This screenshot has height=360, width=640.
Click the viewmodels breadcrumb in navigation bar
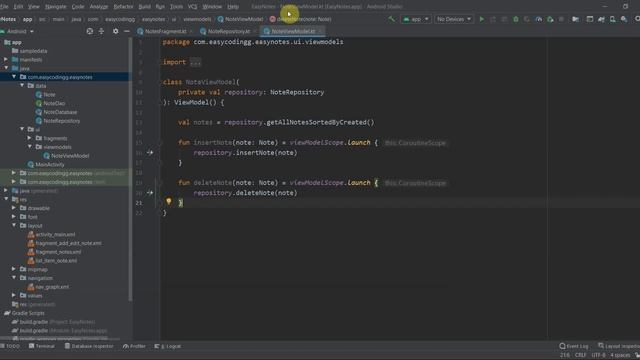click(x=197, y=19)
